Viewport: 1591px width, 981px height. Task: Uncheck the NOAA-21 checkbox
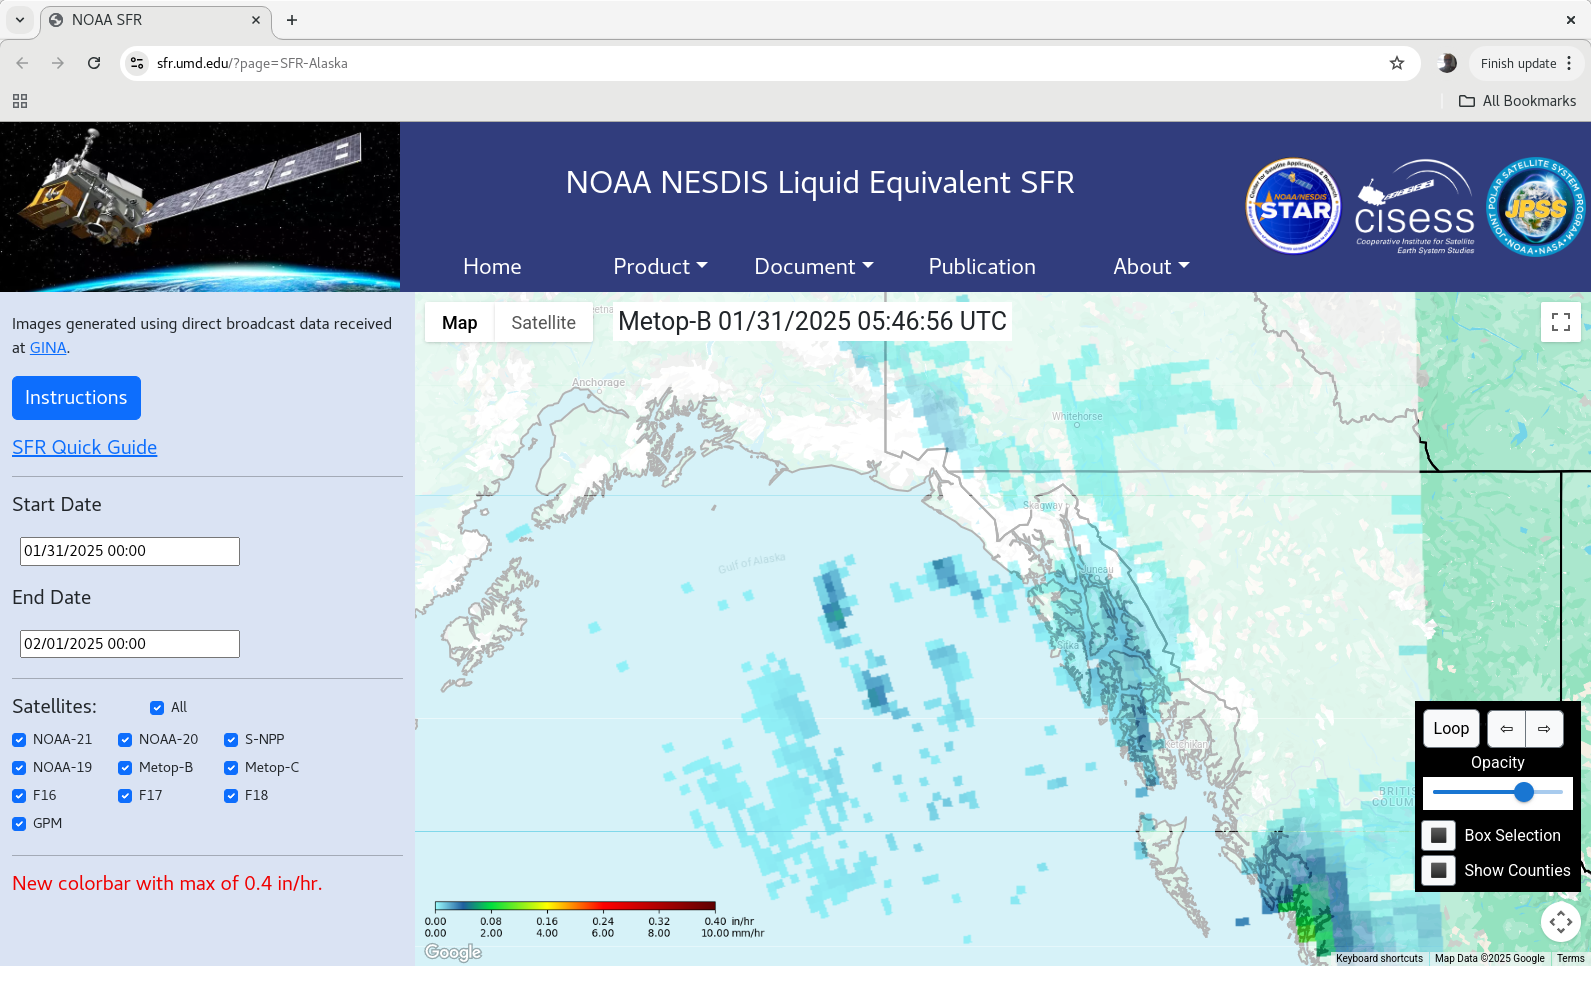pos(19,740)
